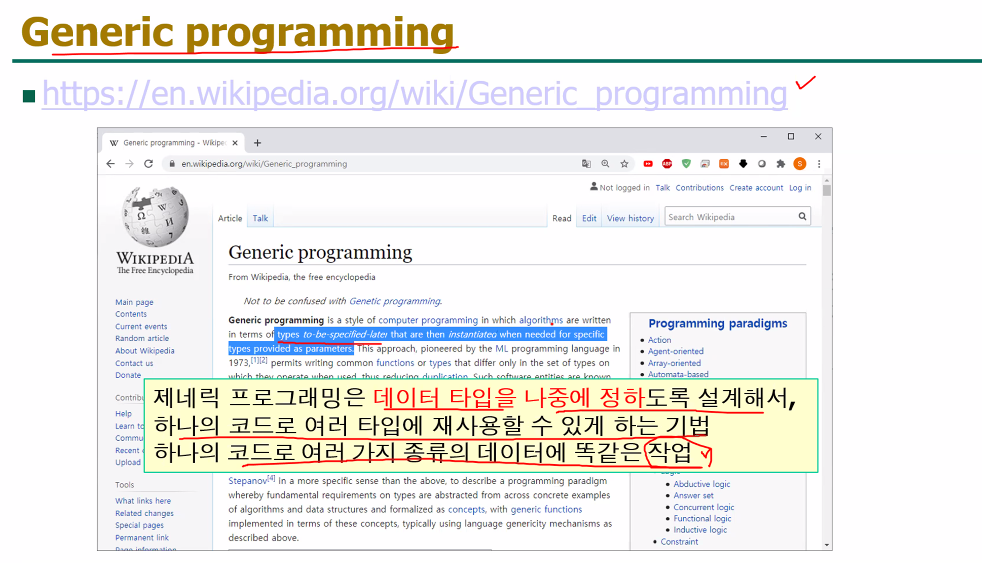Viewport: 982px width, 563px height.
Task: Click the translate page icon
Action: (x=586, y=163)
